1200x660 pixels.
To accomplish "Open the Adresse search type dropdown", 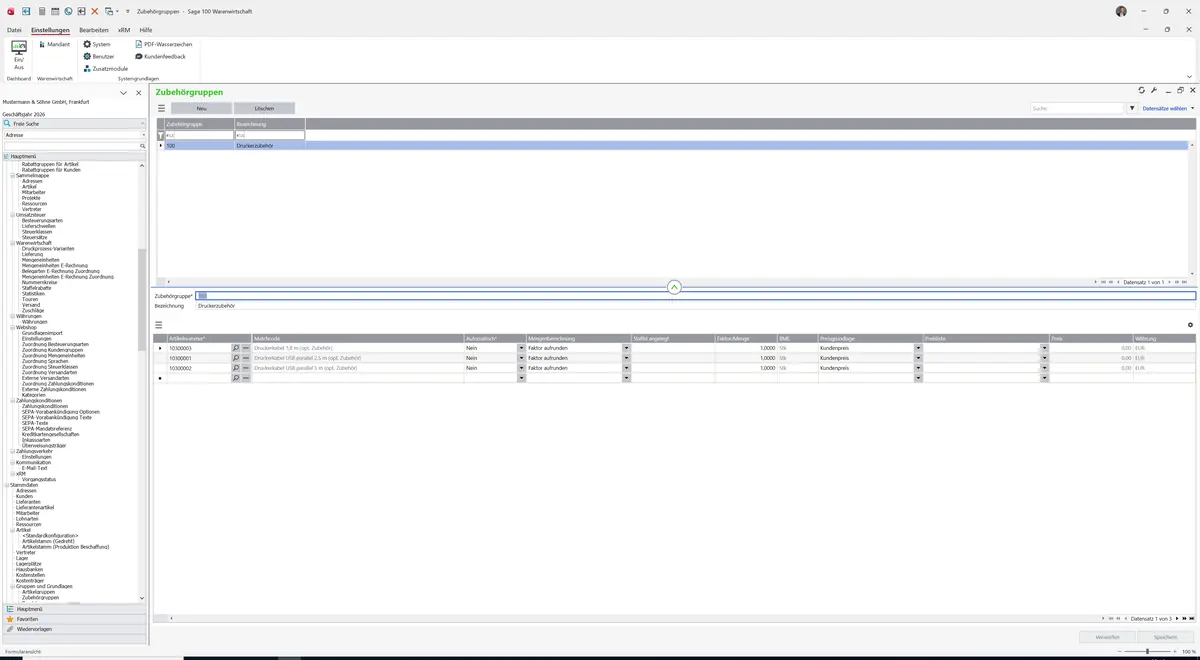I will pos(144,134).
